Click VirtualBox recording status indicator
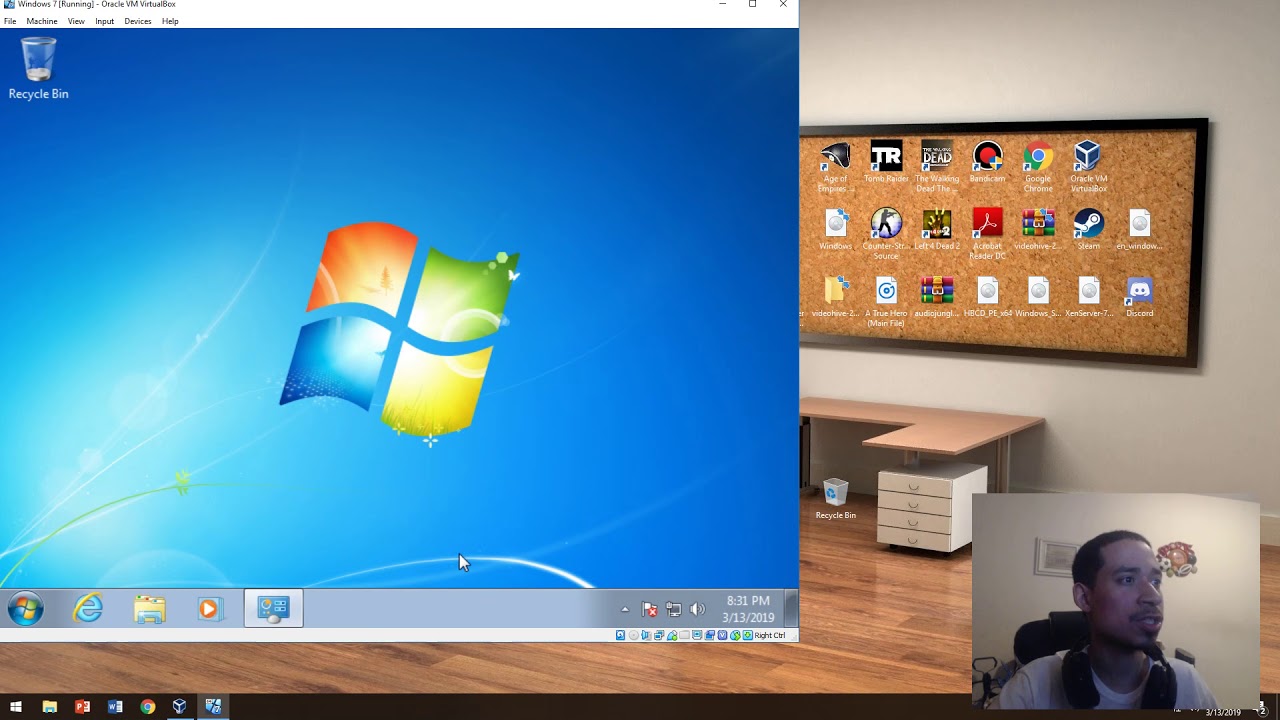The height and width of the screenshot is (720, 1280). [x=710, y=635]
